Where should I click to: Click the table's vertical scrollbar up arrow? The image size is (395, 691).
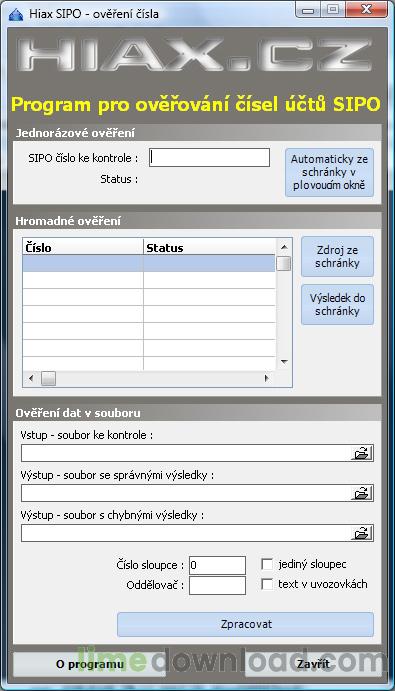click(x=284, y=247)
